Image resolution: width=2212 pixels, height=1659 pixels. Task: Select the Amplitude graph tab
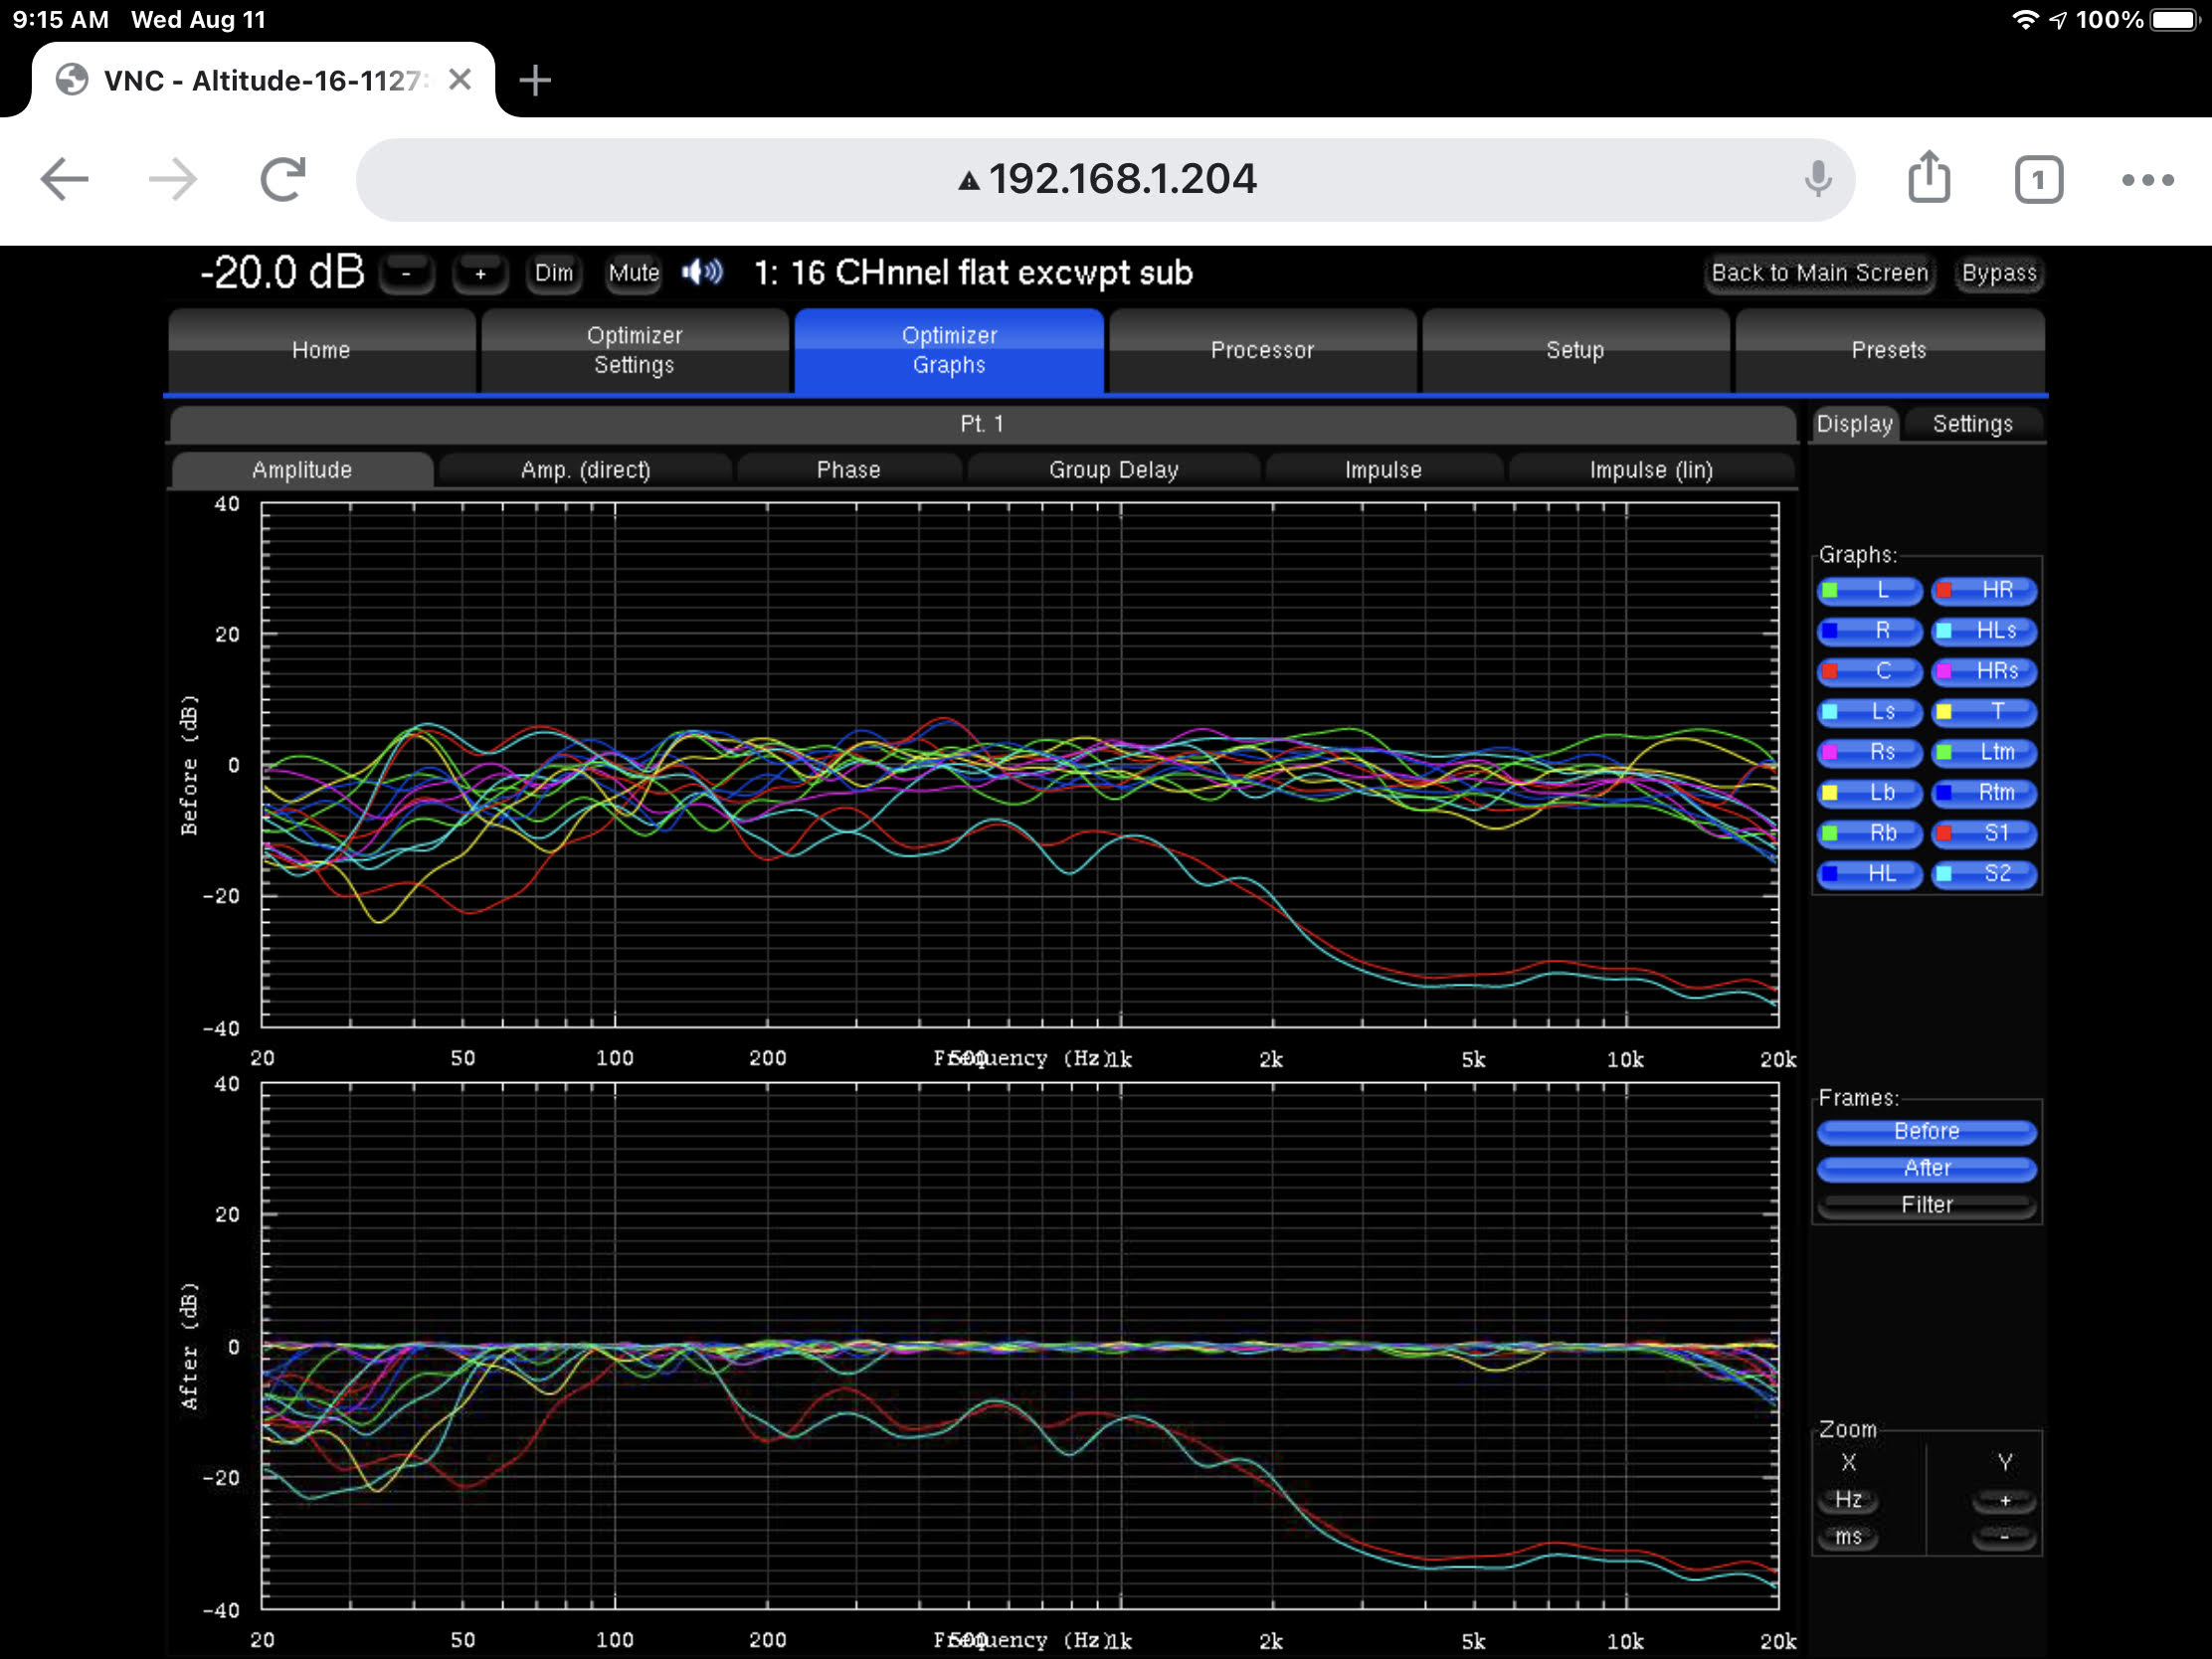coord(302,470)
